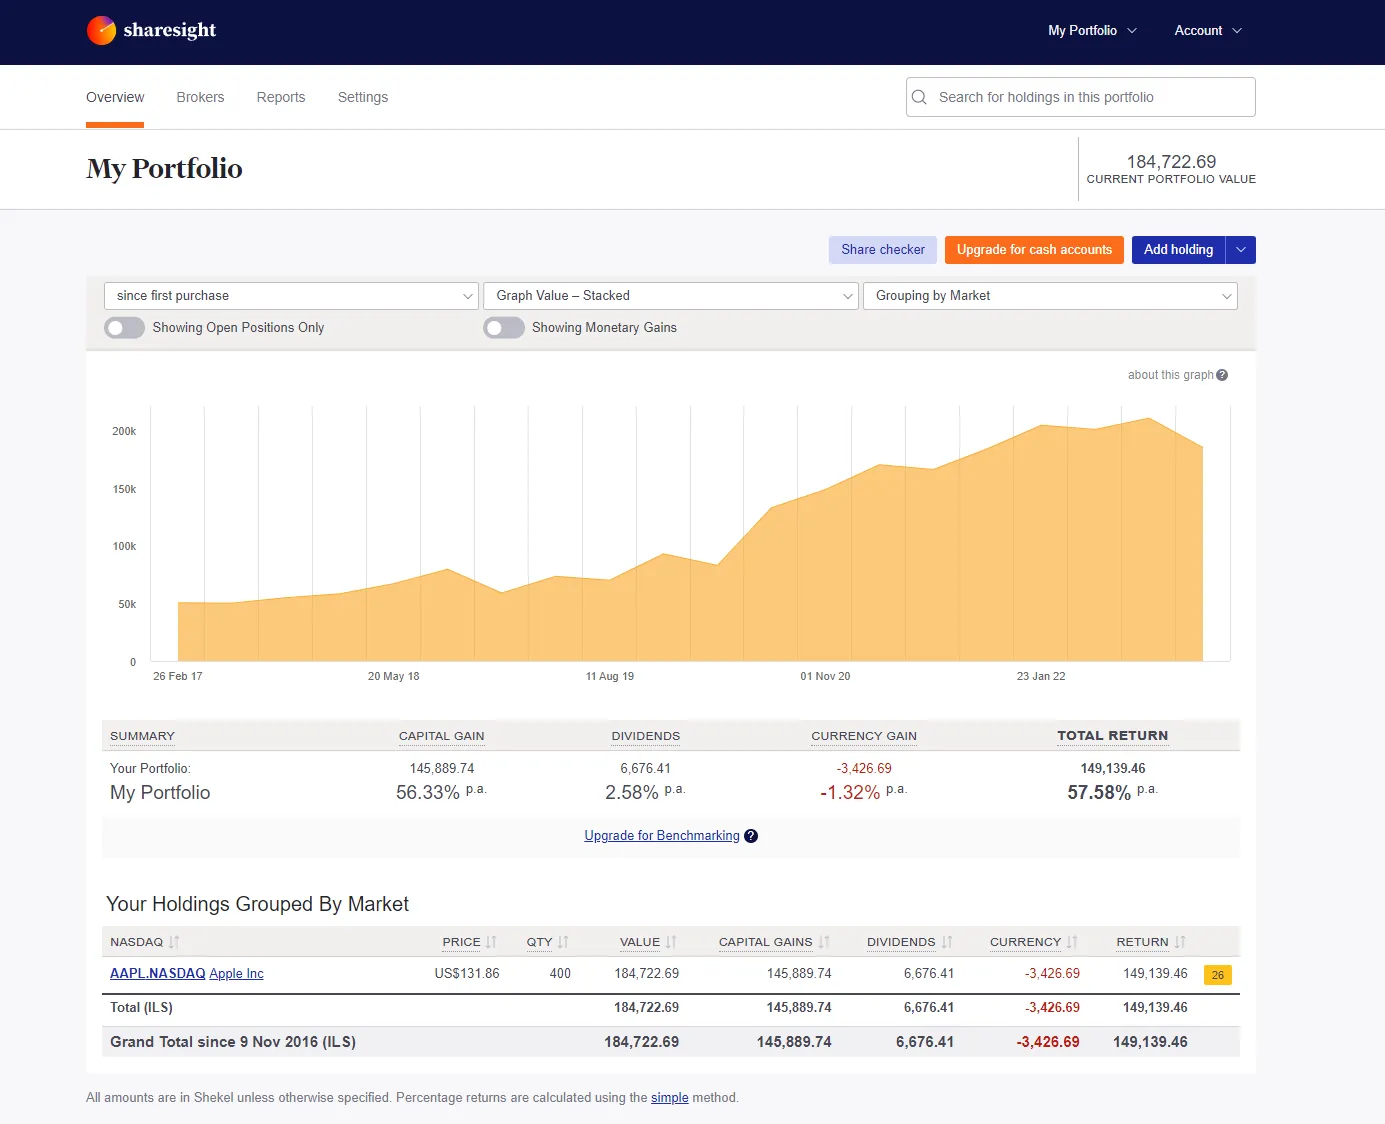The width and height of the screenshot is (1385, 1124).
Task: Sort holdings by VALUE column
Action: click(670, 941)
